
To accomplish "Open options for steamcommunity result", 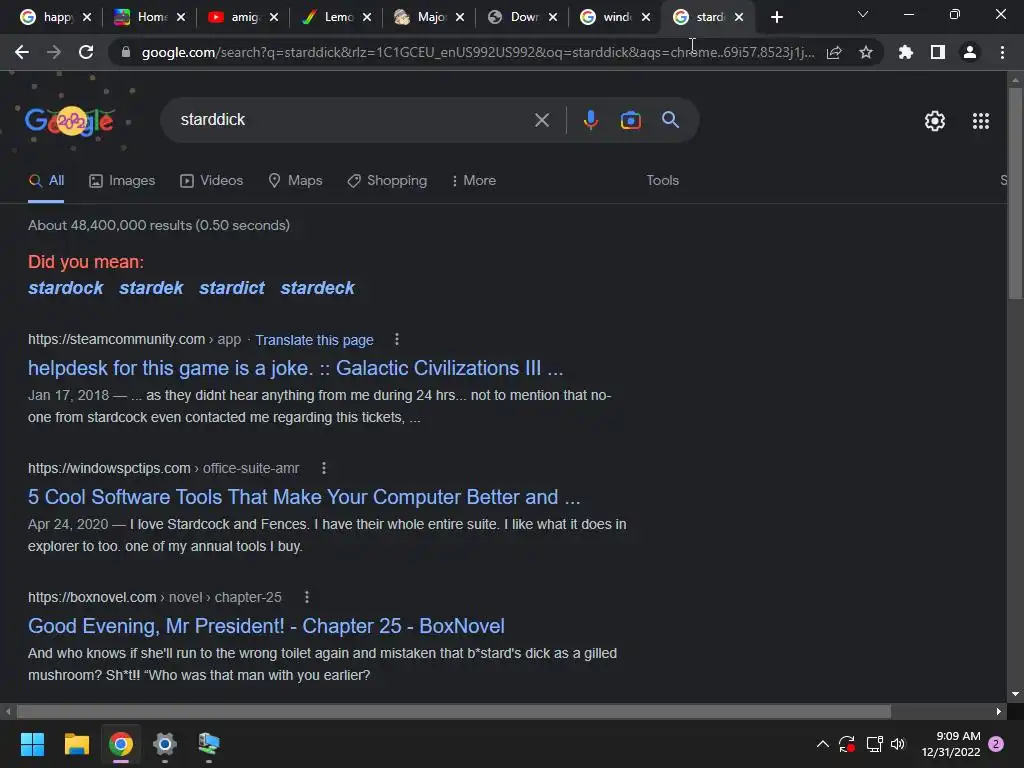I will coord(396,339).
